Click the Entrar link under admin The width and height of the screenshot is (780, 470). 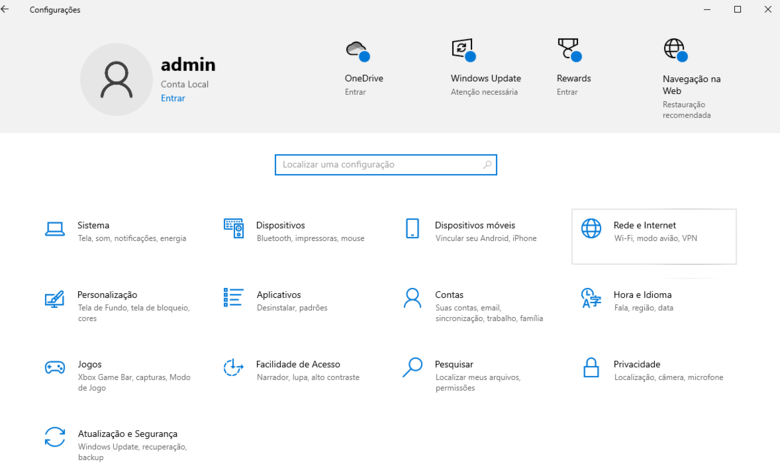pos(172,98)
